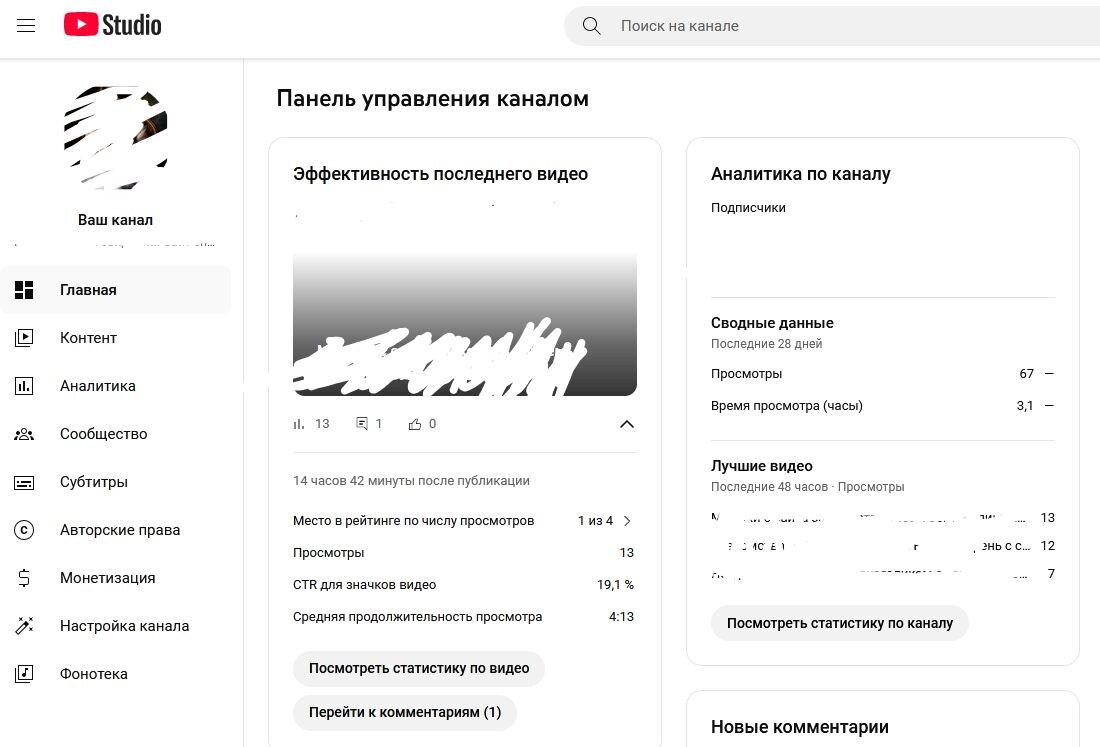Click 'Новые комментарии' card heading
Screen dimensions: 1100x747
point(800,727)
